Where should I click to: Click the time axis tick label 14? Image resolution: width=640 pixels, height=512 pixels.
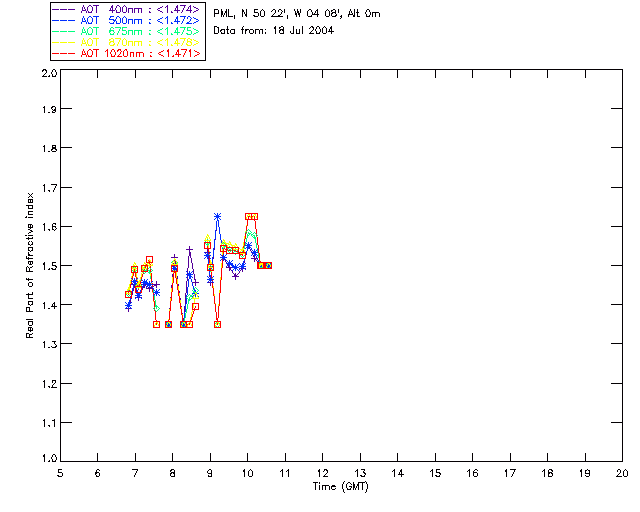click(x=398, y=473)
